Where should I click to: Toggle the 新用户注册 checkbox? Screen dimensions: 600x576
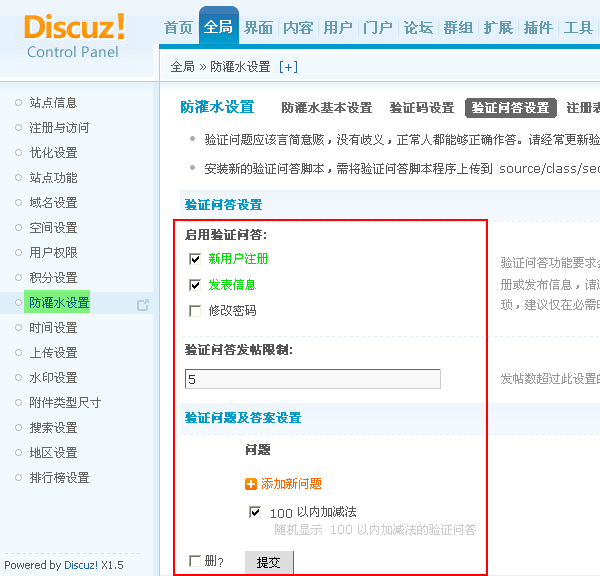(195, 259)
